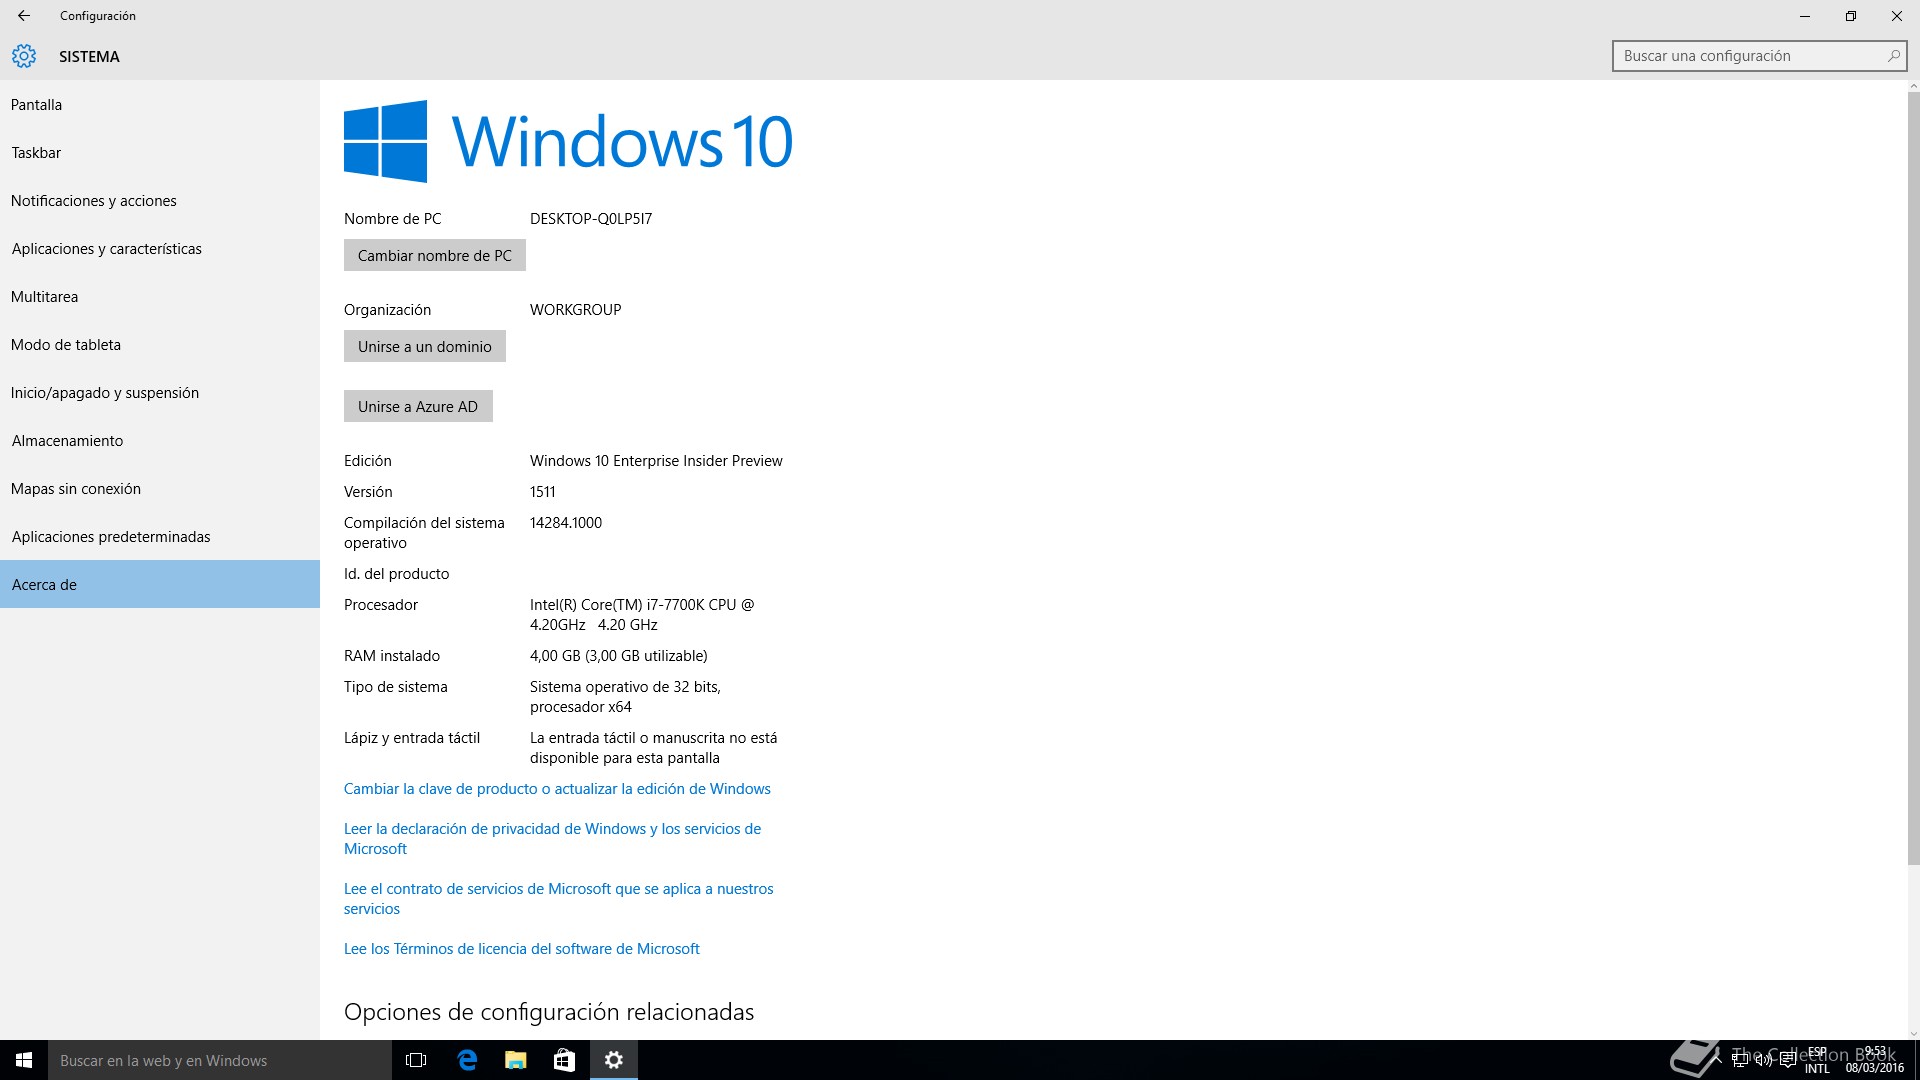Open Términos de licencia del software link
Image resolution: width=1920 pixels, height=1080 pixels.
tap(521, 949)
